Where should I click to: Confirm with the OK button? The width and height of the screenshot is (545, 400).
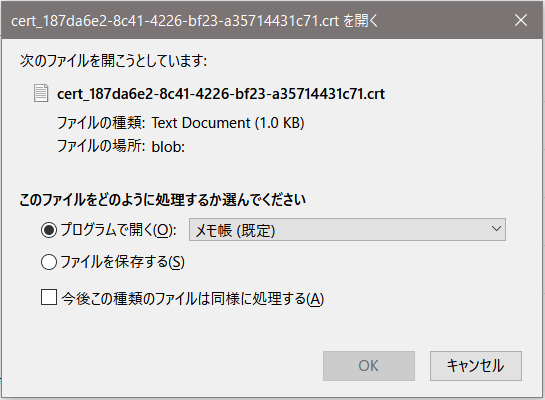pyautogui.click(x=369, y=366)
